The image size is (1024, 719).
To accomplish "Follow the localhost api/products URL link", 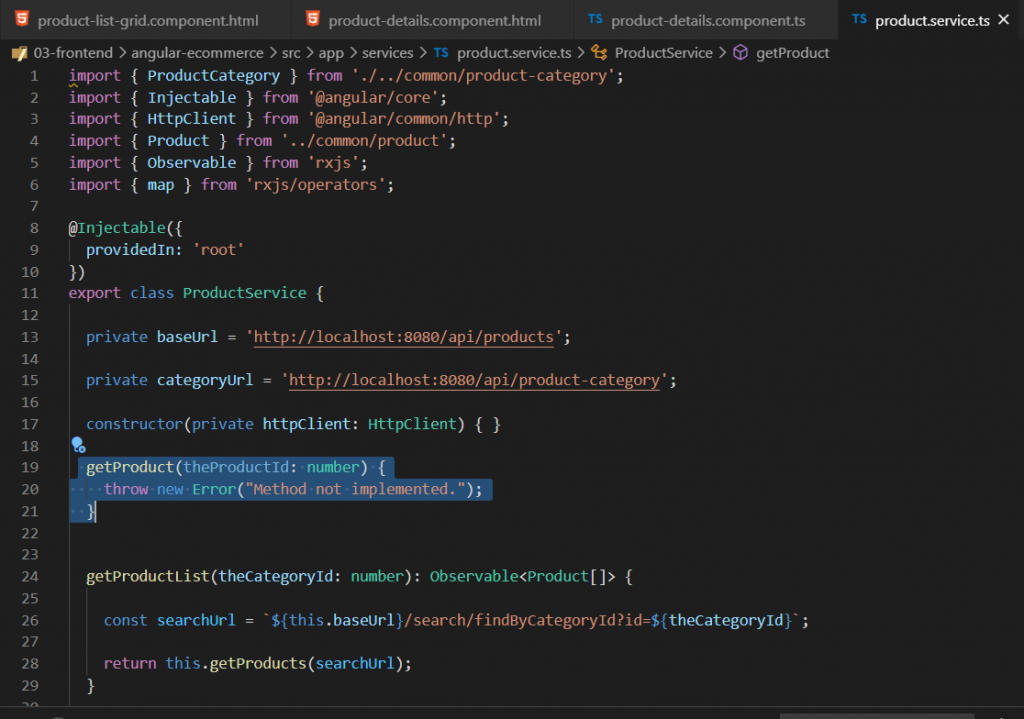I will [404, 337].
